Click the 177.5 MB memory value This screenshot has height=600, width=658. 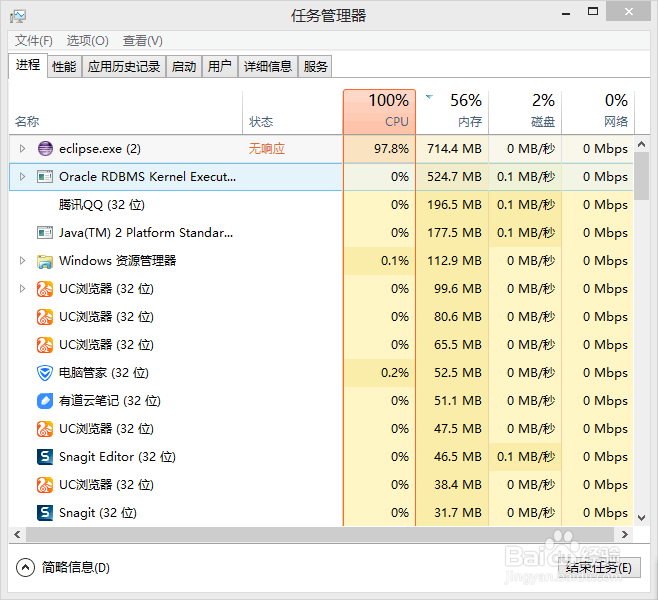pos(454,232)
